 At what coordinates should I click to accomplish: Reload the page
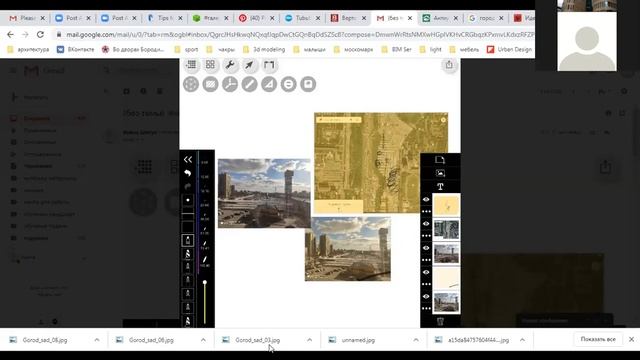40,35
